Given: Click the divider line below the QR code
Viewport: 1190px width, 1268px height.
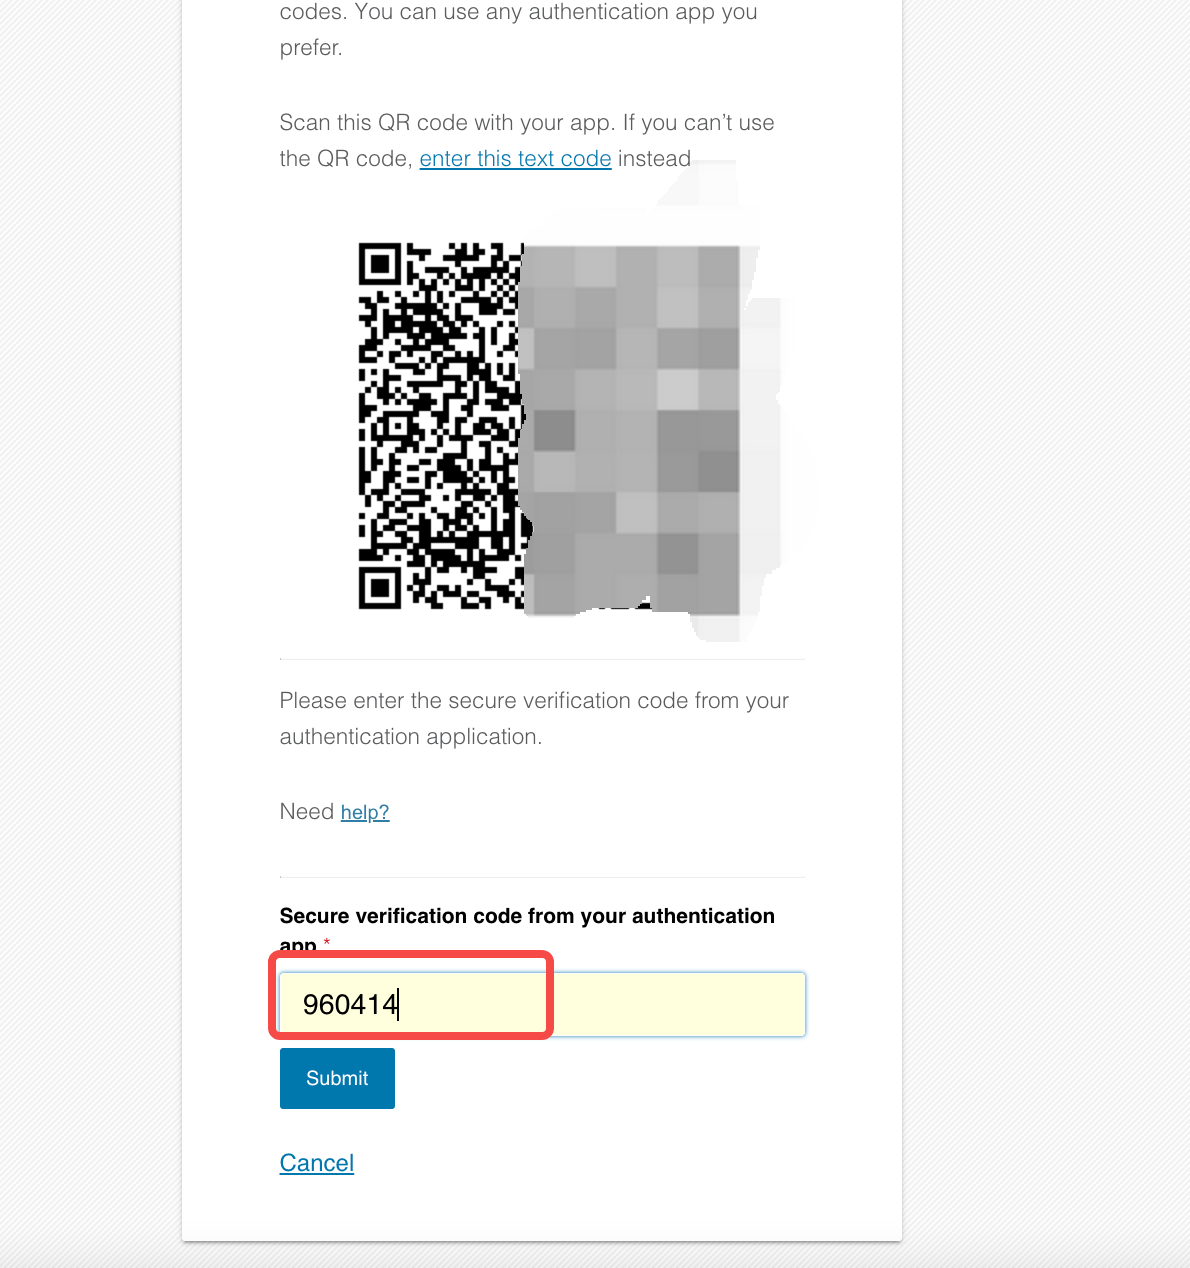Looking at the screenshot, I should coord(542,659).
